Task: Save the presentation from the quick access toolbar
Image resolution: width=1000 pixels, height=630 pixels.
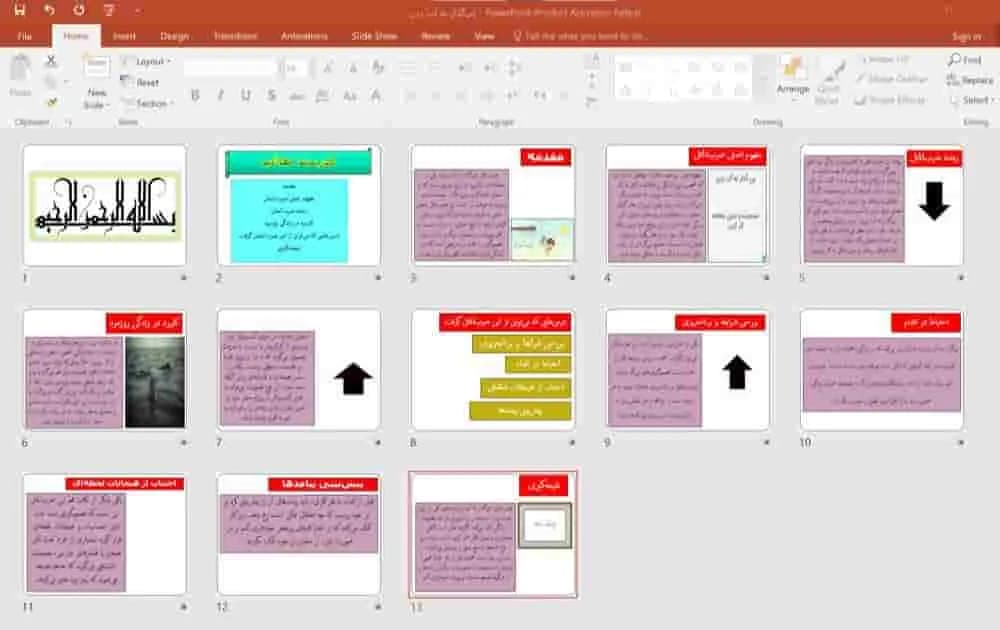Action: point(20,10)
